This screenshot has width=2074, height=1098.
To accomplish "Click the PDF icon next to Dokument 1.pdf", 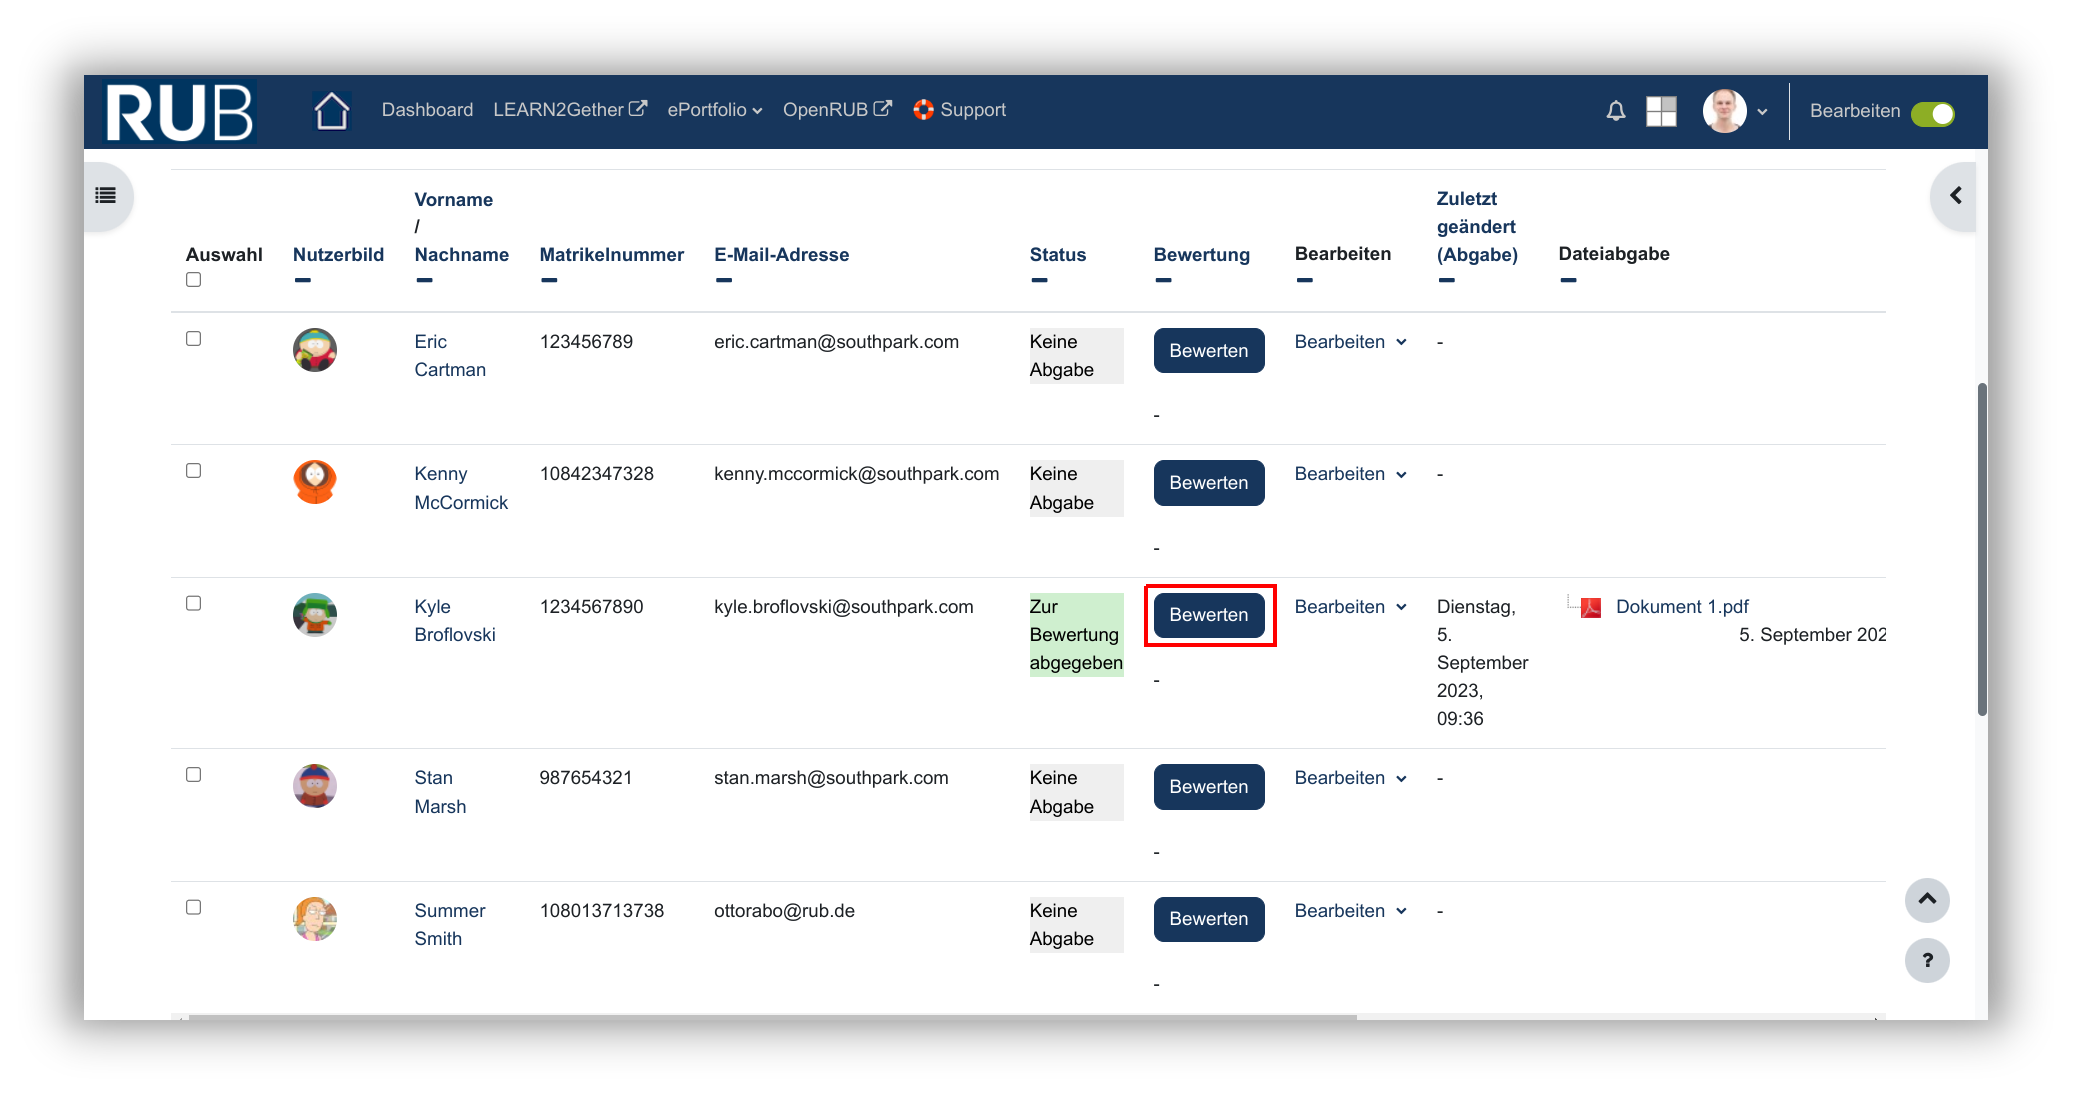I will pyautogui.click(x=1590, y=607).
